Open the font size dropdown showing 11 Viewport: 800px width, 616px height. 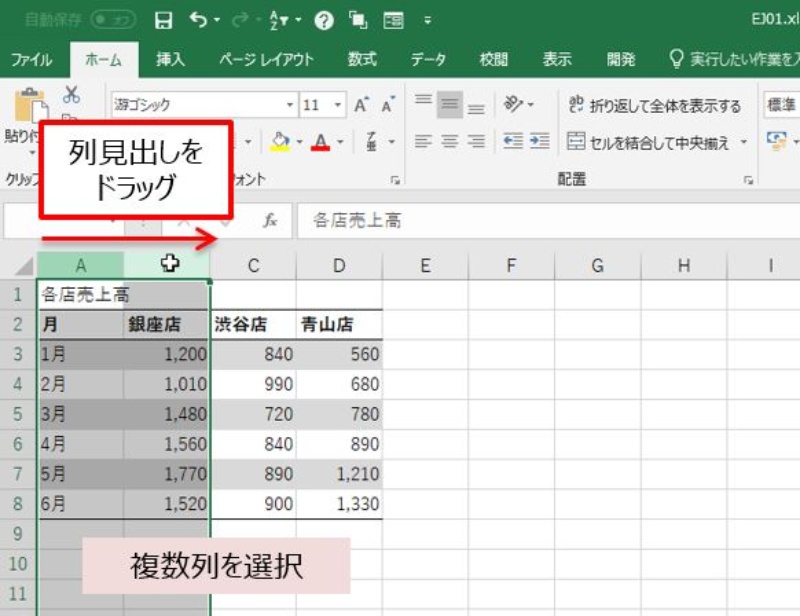(338, 106)
